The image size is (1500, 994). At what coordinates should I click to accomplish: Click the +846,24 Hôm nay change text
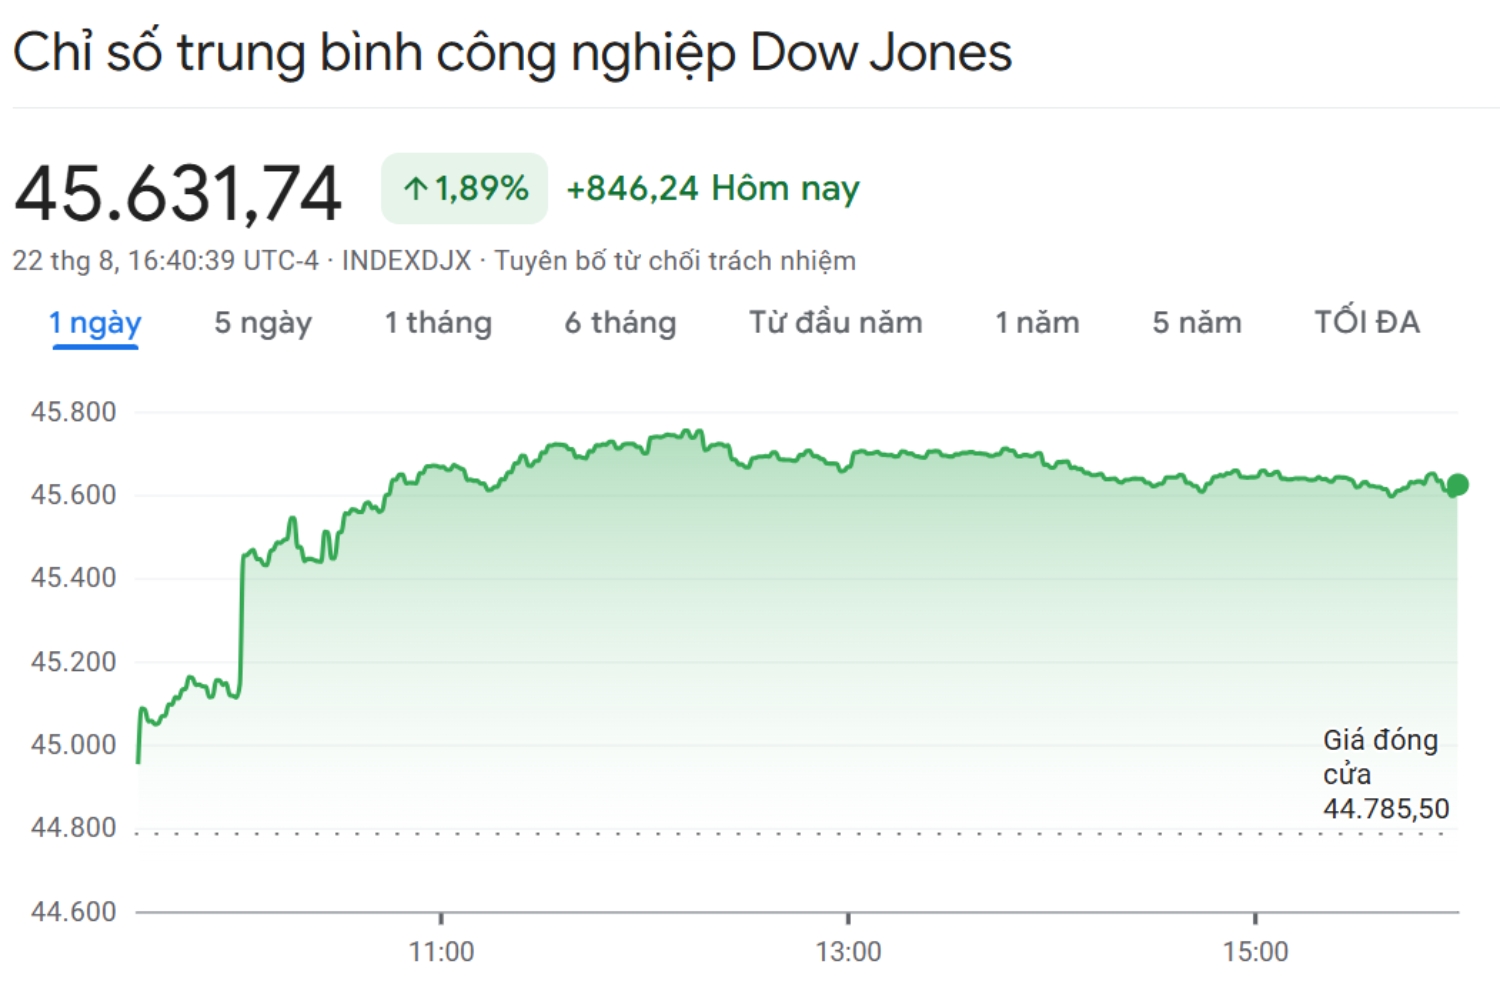point(712,187)
